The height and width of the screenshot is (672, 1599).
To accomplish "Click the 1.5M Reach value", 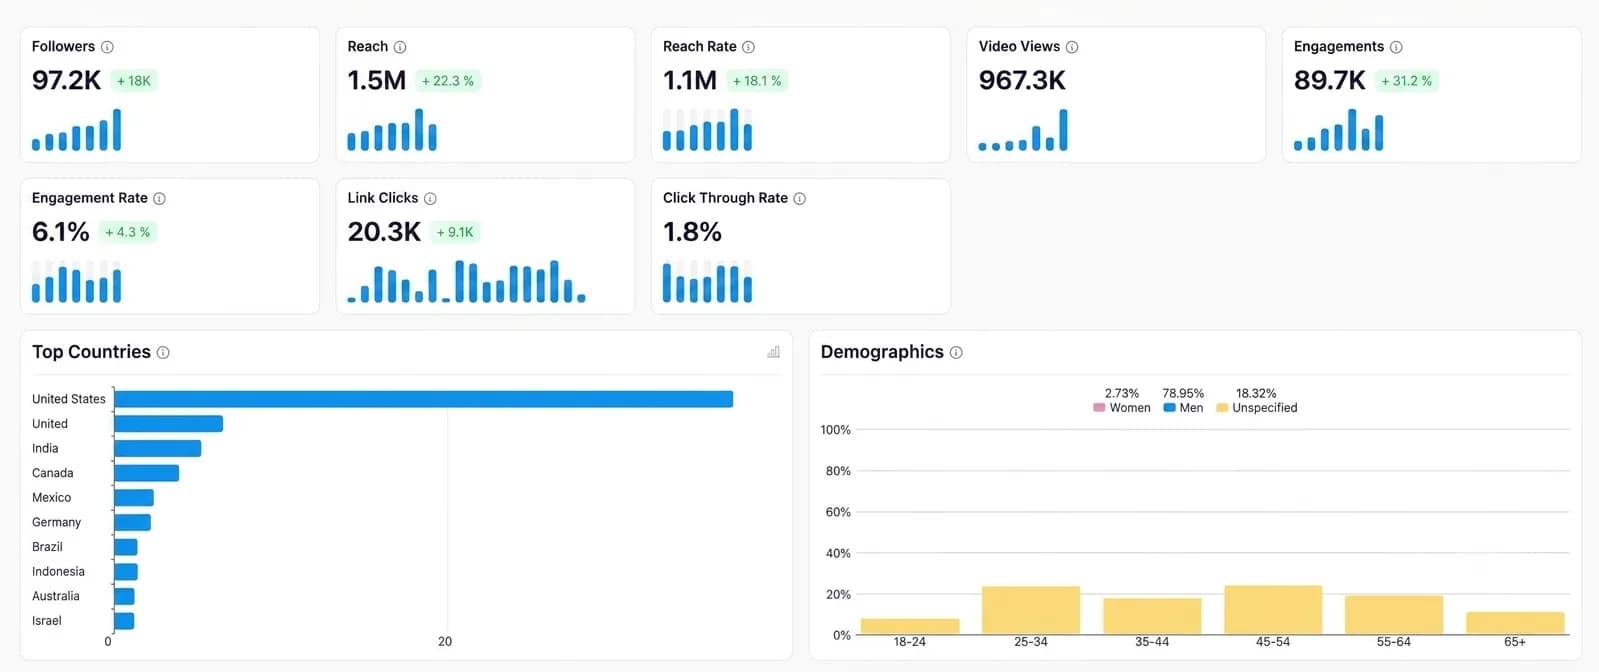I will click(x=376, y=80).
